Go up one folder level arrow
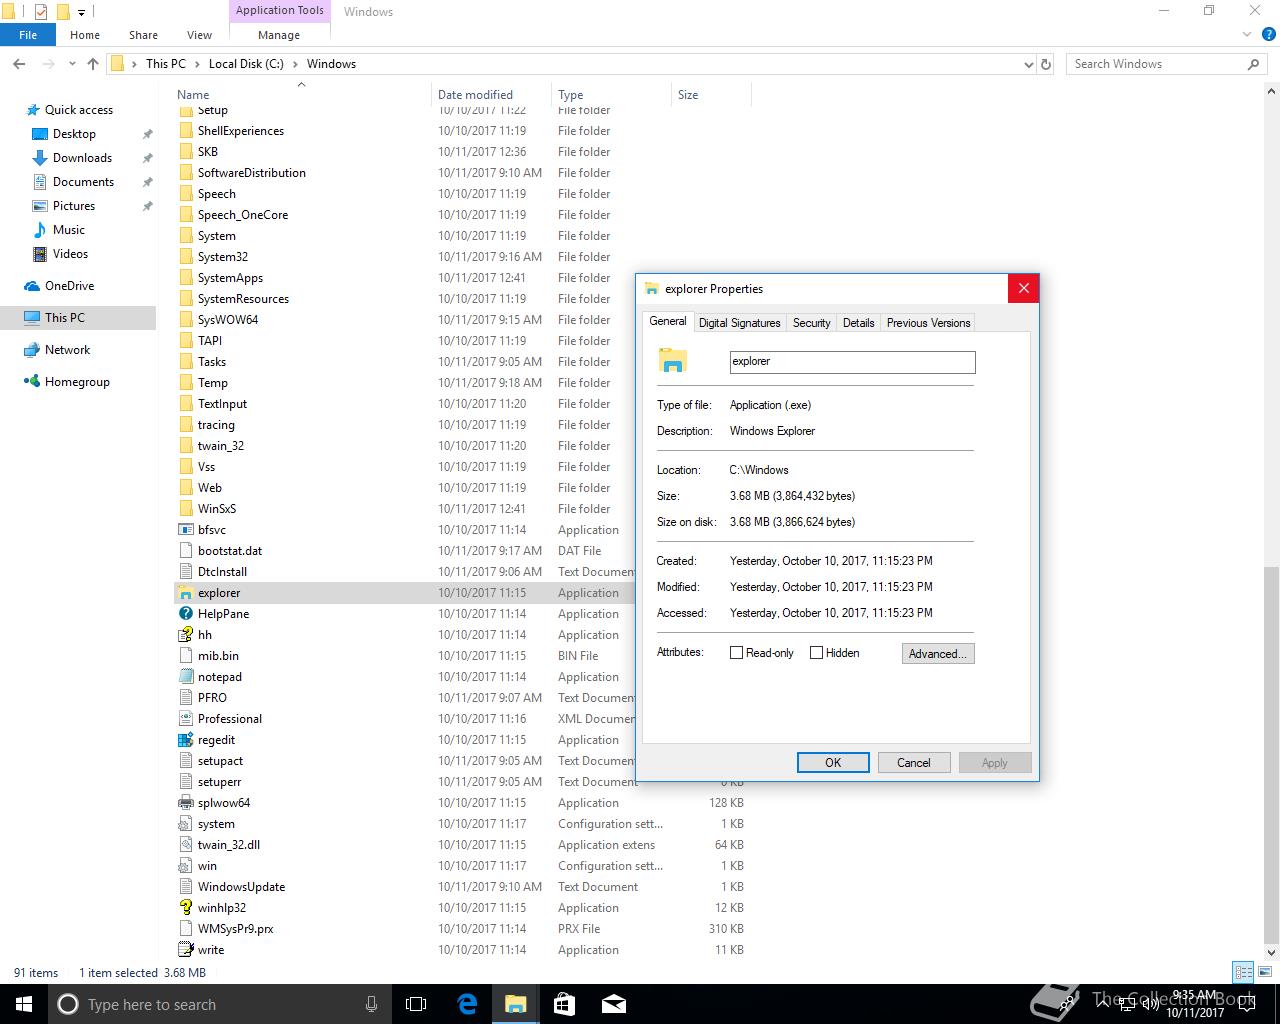1280x1024 pixels. (93, 64)
